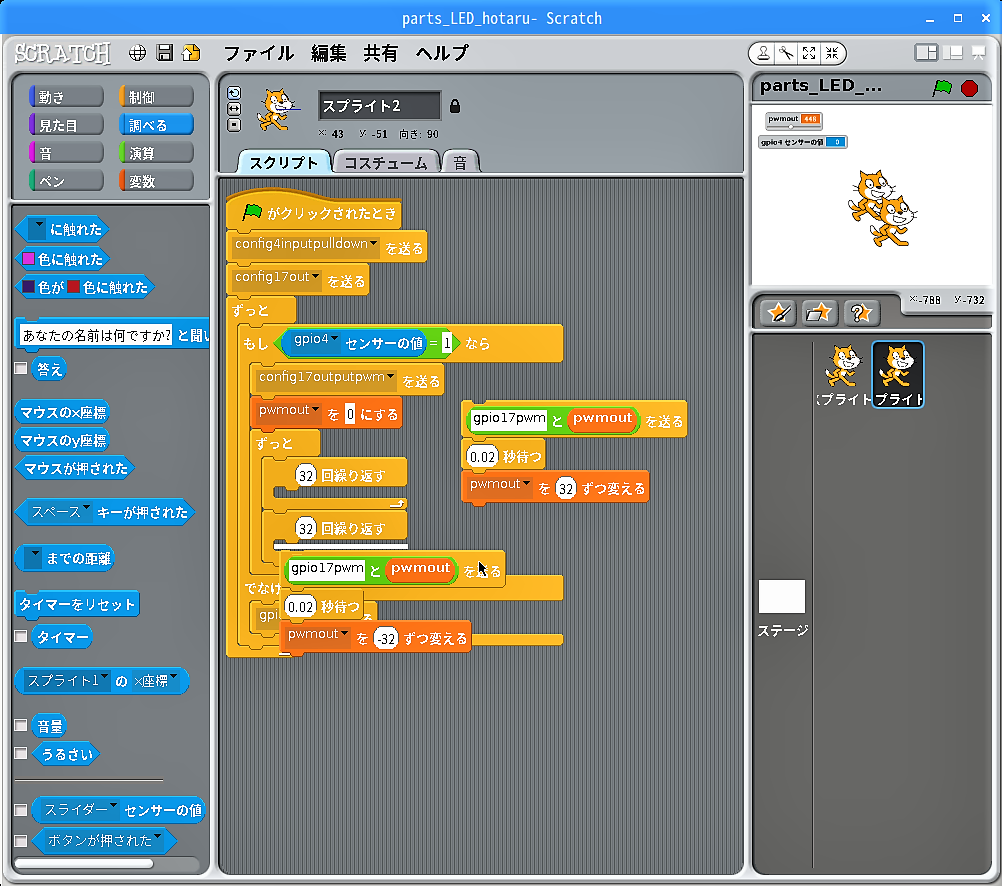Screen dimensions: 1002x886
Task: Click the green flag to start
Action: 941,88
